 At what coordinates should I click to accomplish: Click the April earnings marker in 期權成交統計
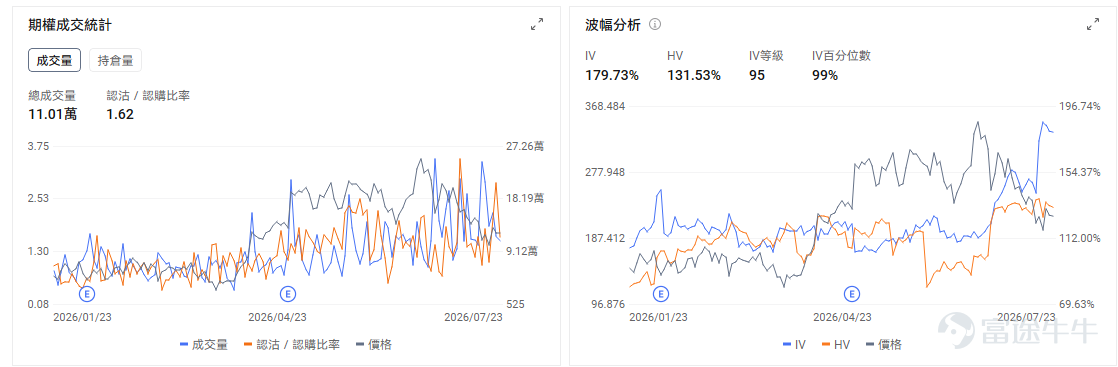[287, 293]
